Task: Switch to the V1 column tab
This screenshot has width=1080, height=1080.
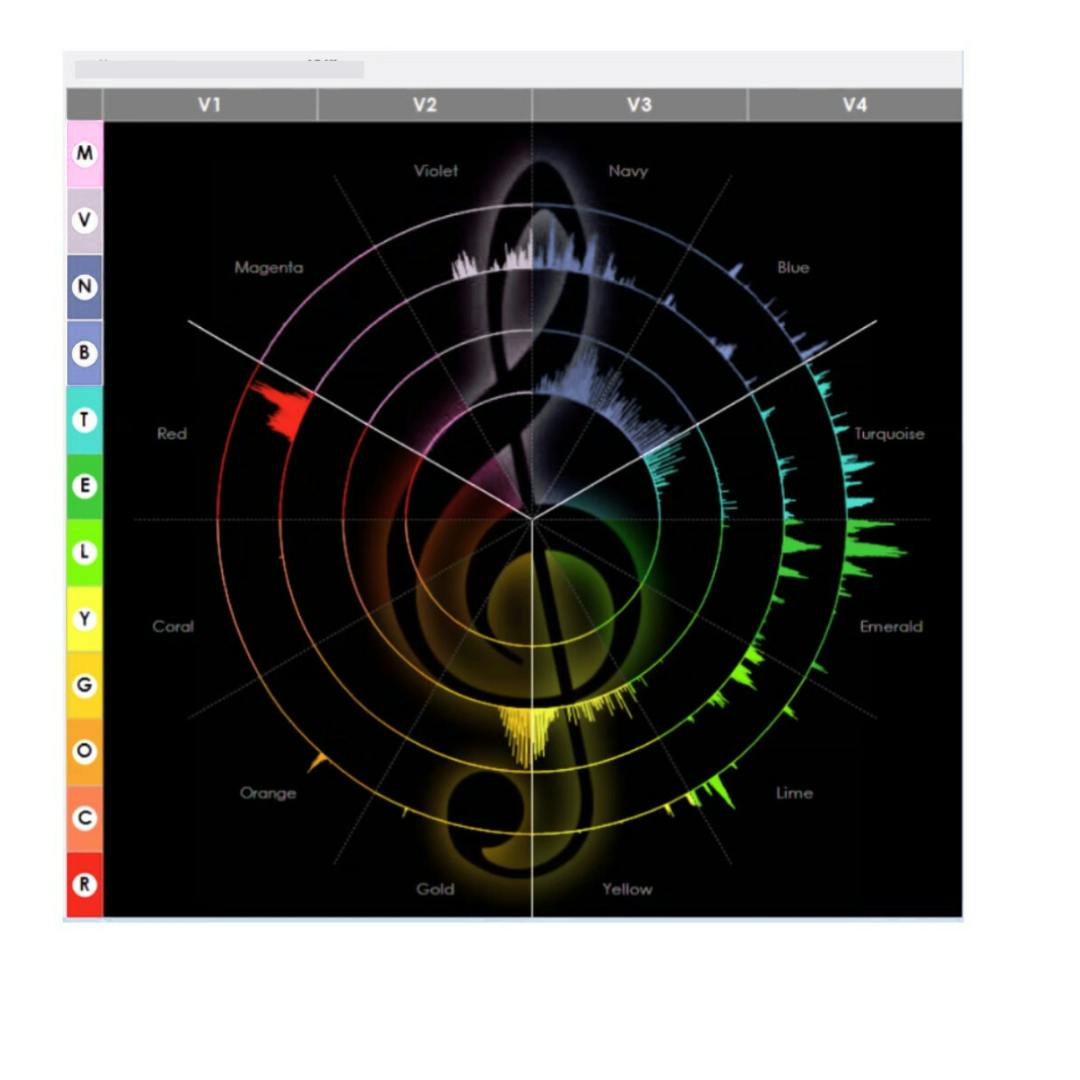Action: (209, 105)
